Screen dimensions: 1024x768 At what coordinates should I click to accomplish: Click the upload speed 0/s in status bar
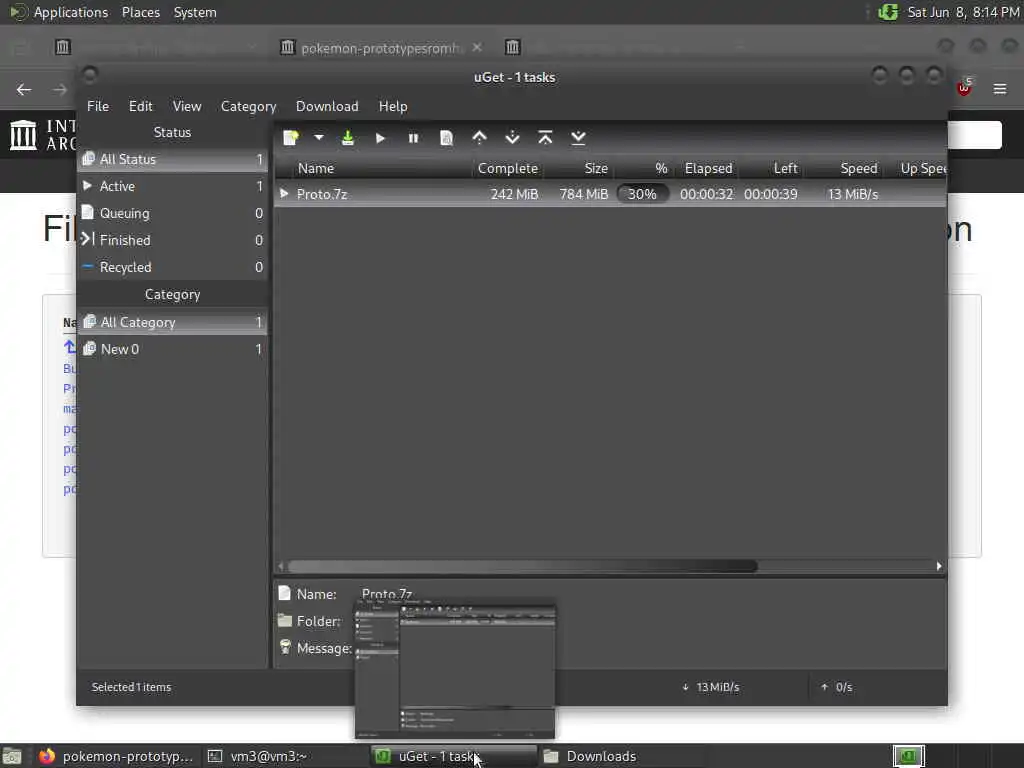(x=837, y=687)
